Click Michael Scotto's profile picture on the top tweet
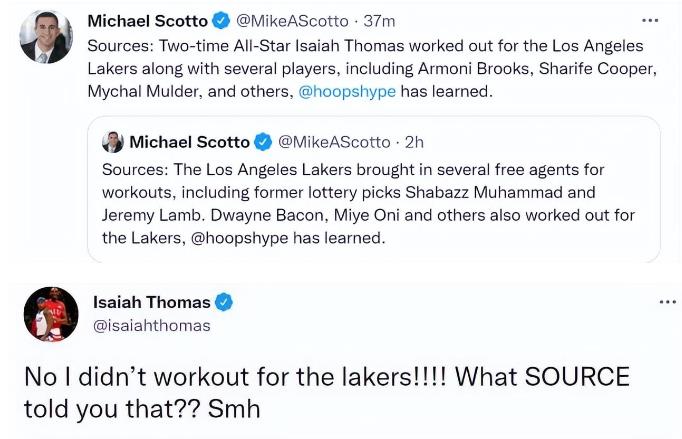The image size is (682, 439). [45, 37]
